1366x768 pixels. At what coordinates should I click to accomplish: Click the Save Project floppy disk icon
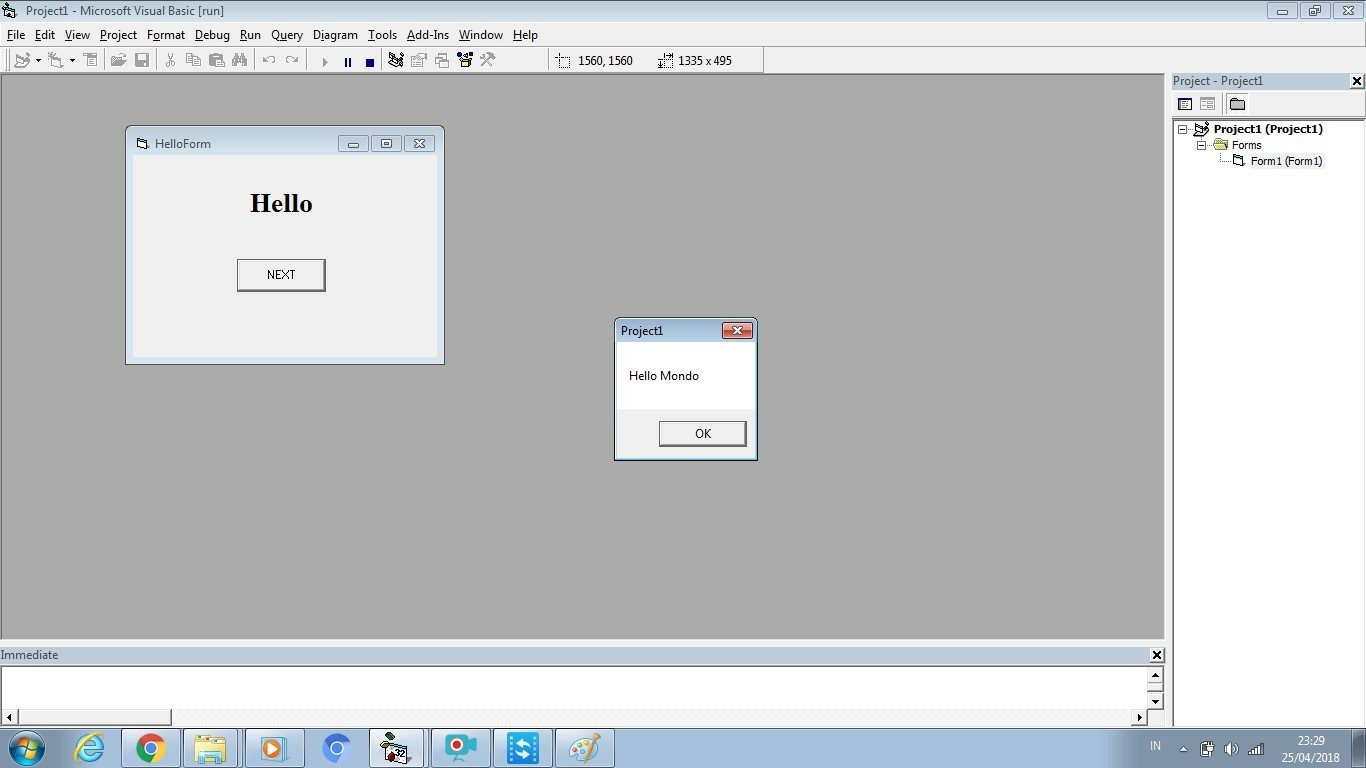click(x=142, y=61)
